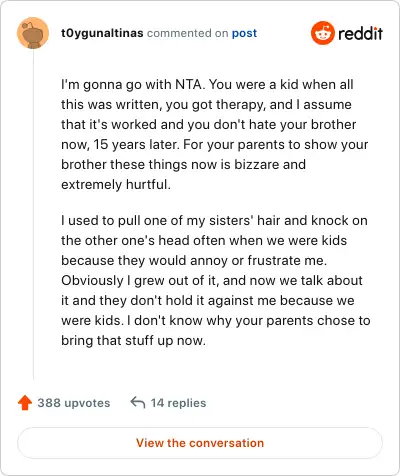This screenshot has width=400, height=476.
Task: Select the 'View the conversation' button
Action: click(200, 443)
